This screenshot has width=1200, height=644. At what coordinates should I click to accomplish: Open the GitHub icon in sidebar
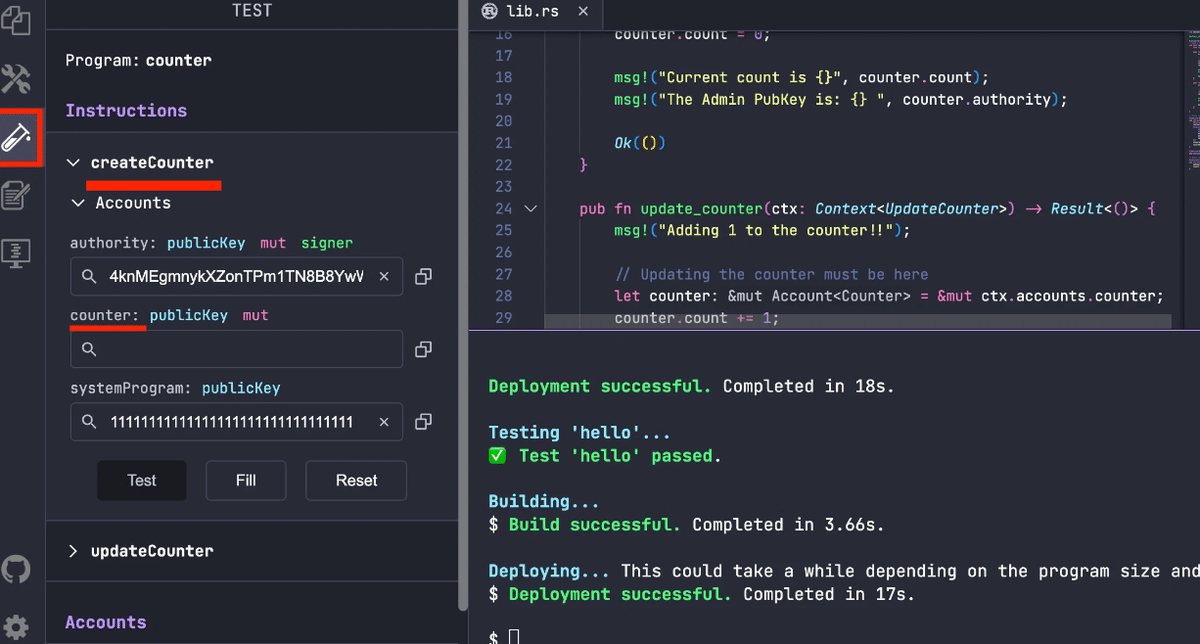click(16, 570)
